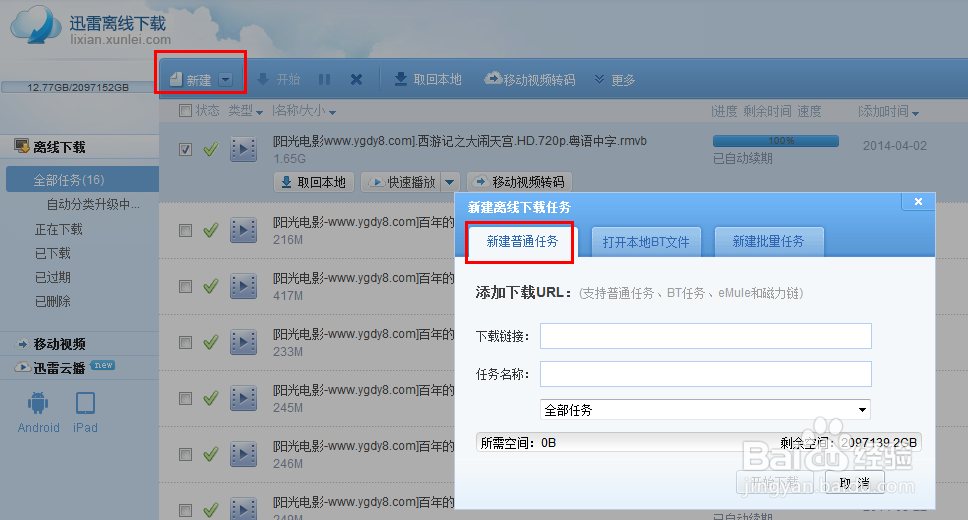Screen dimensions: 968x520
Task: Click the video file icon of the 216M task
Action: pyautogui.click(x=243, y=230)
